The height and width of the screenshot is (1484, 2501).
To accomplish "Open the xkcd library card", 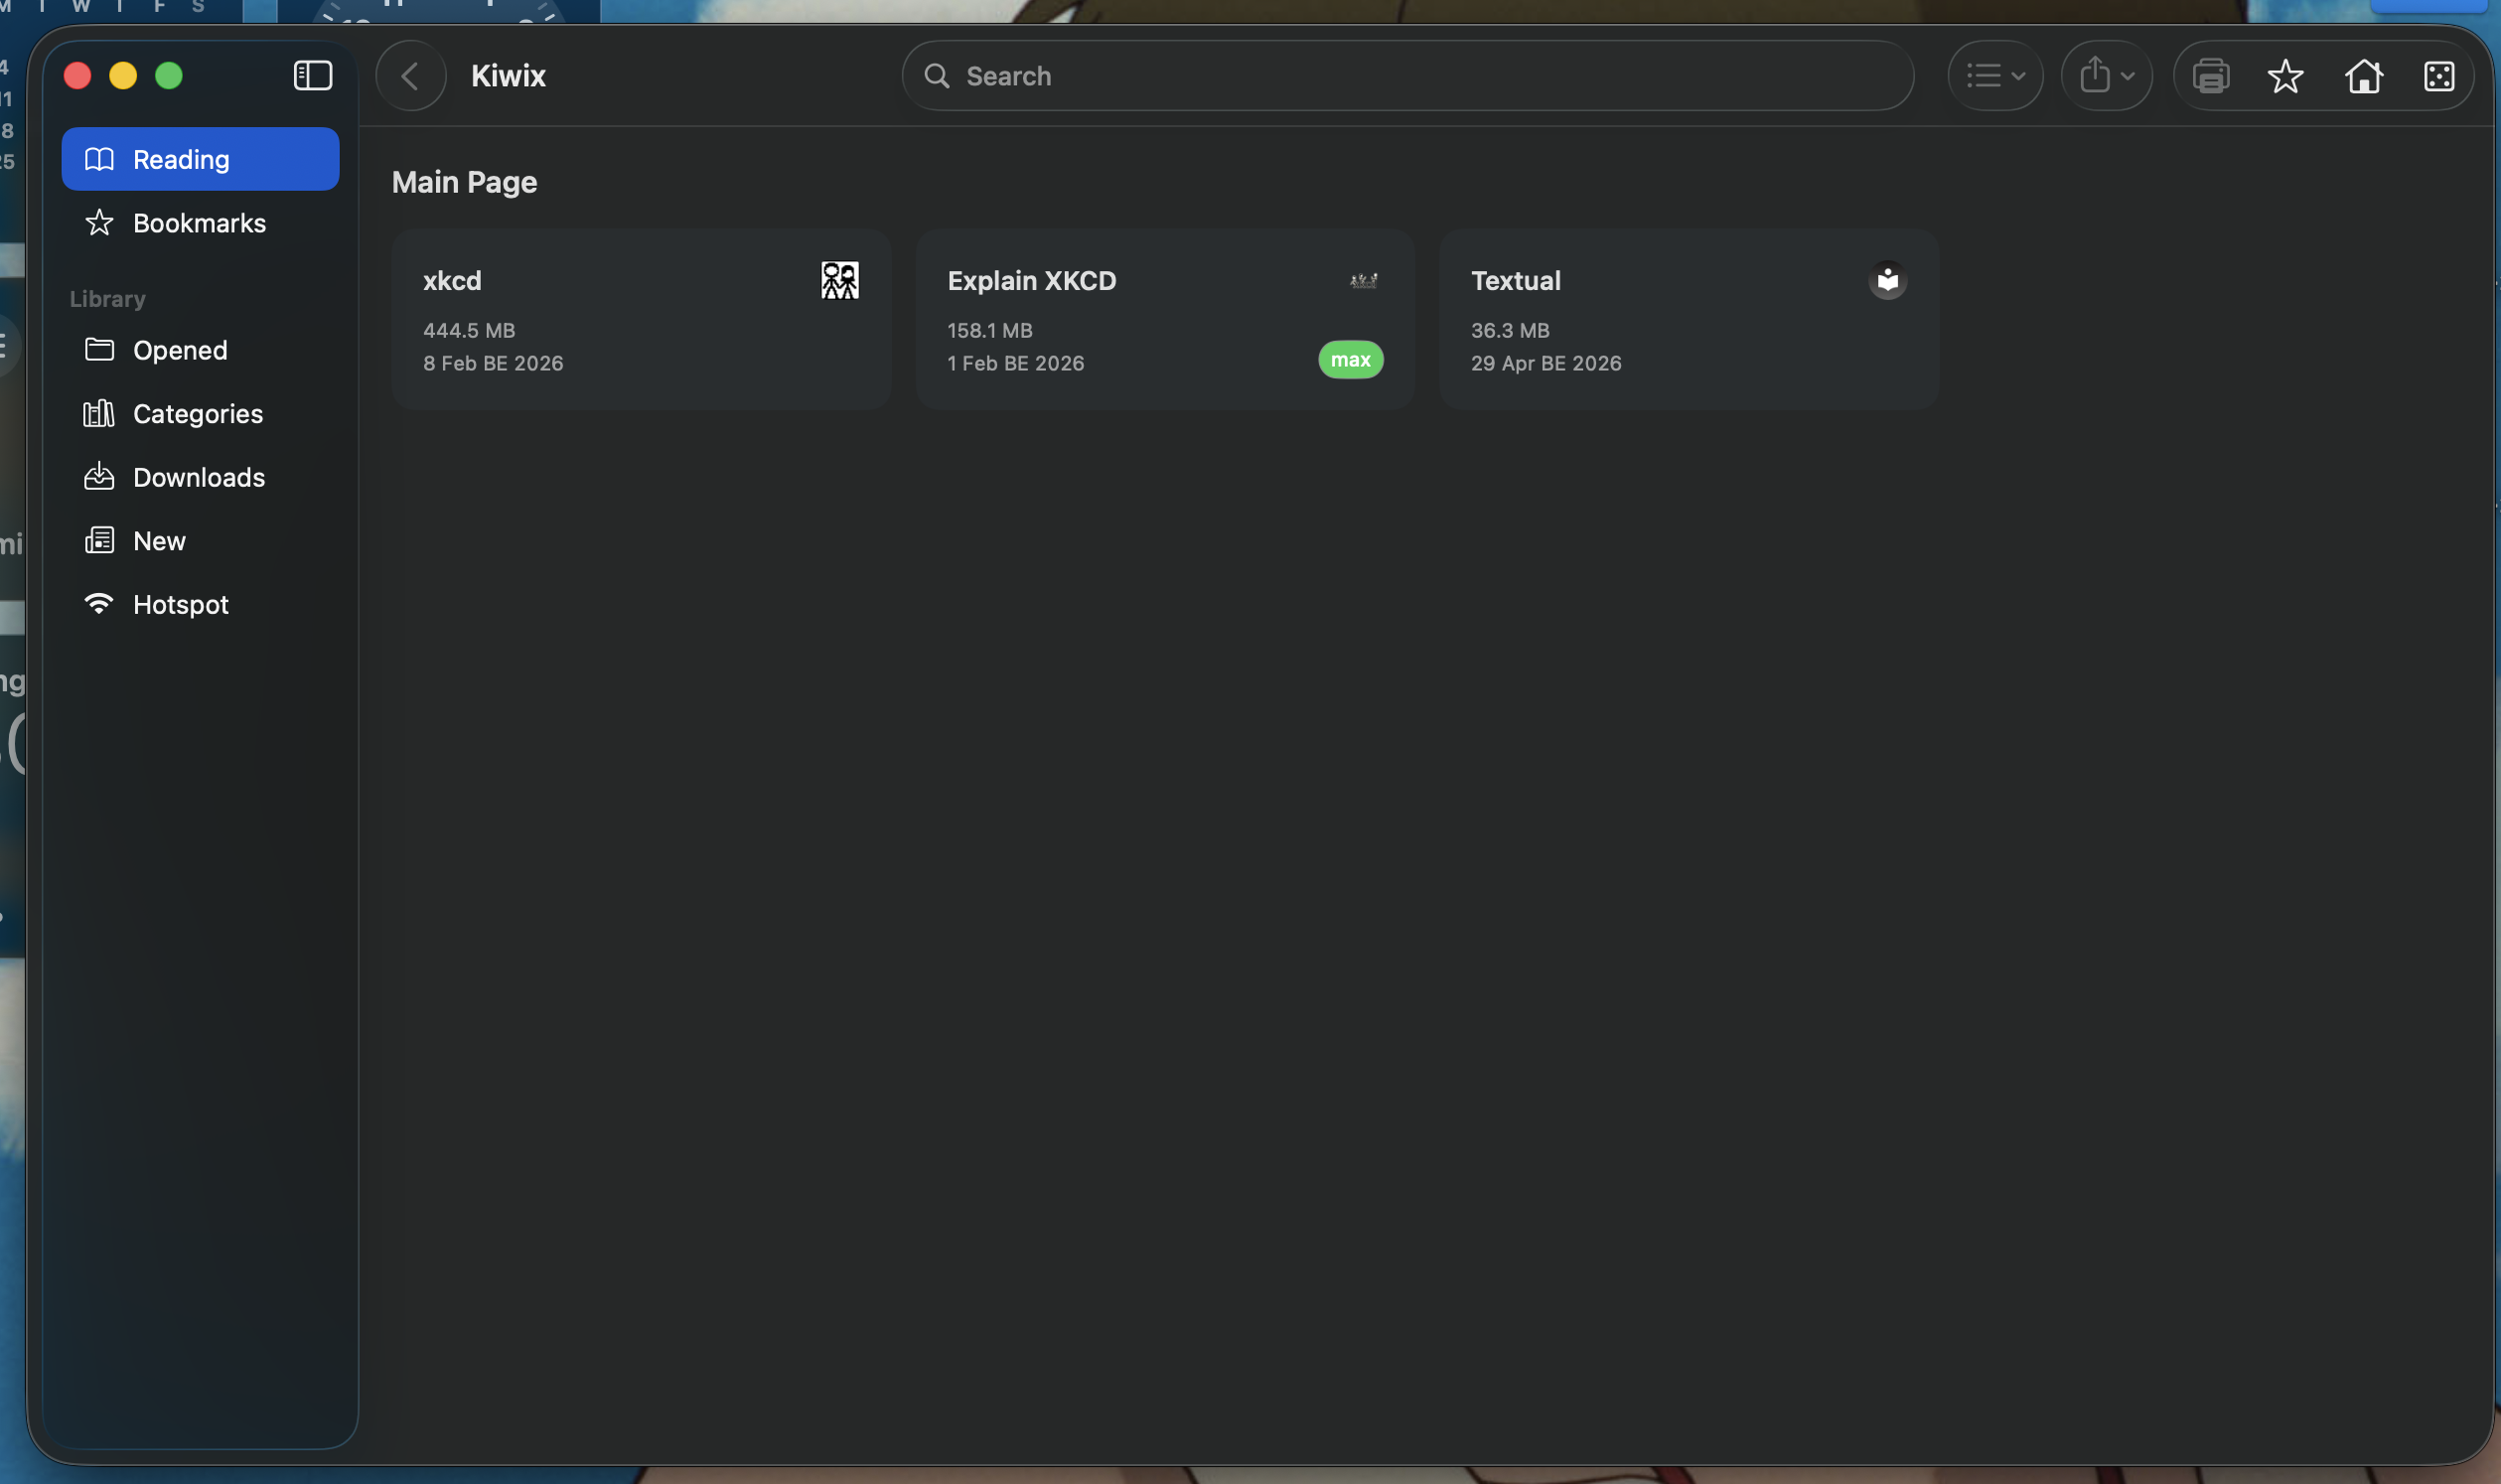I will [x=641, y=319].
